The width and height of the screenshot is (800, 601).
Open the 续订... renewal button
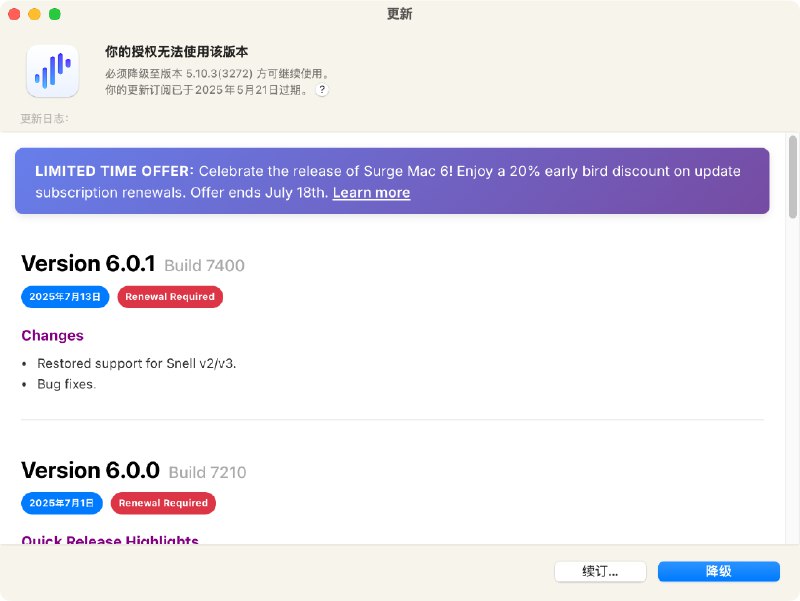point(600,571)
